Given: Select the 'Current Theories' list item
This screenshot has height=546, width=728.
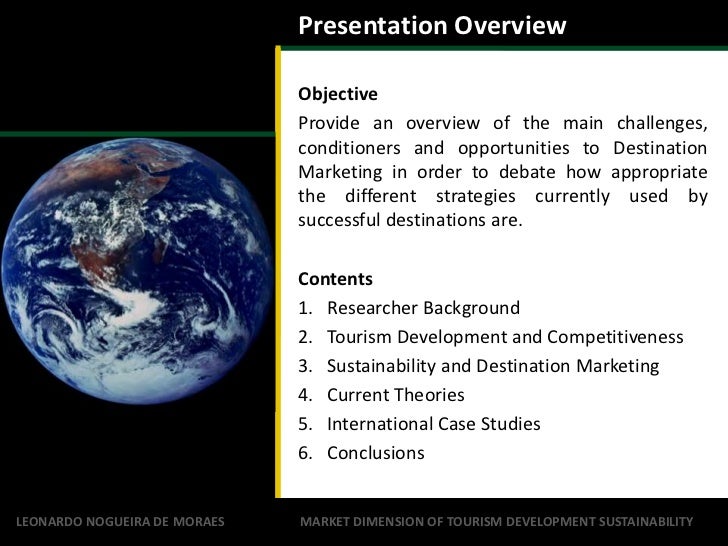Looking at the screenshot, I should (396, 395).
